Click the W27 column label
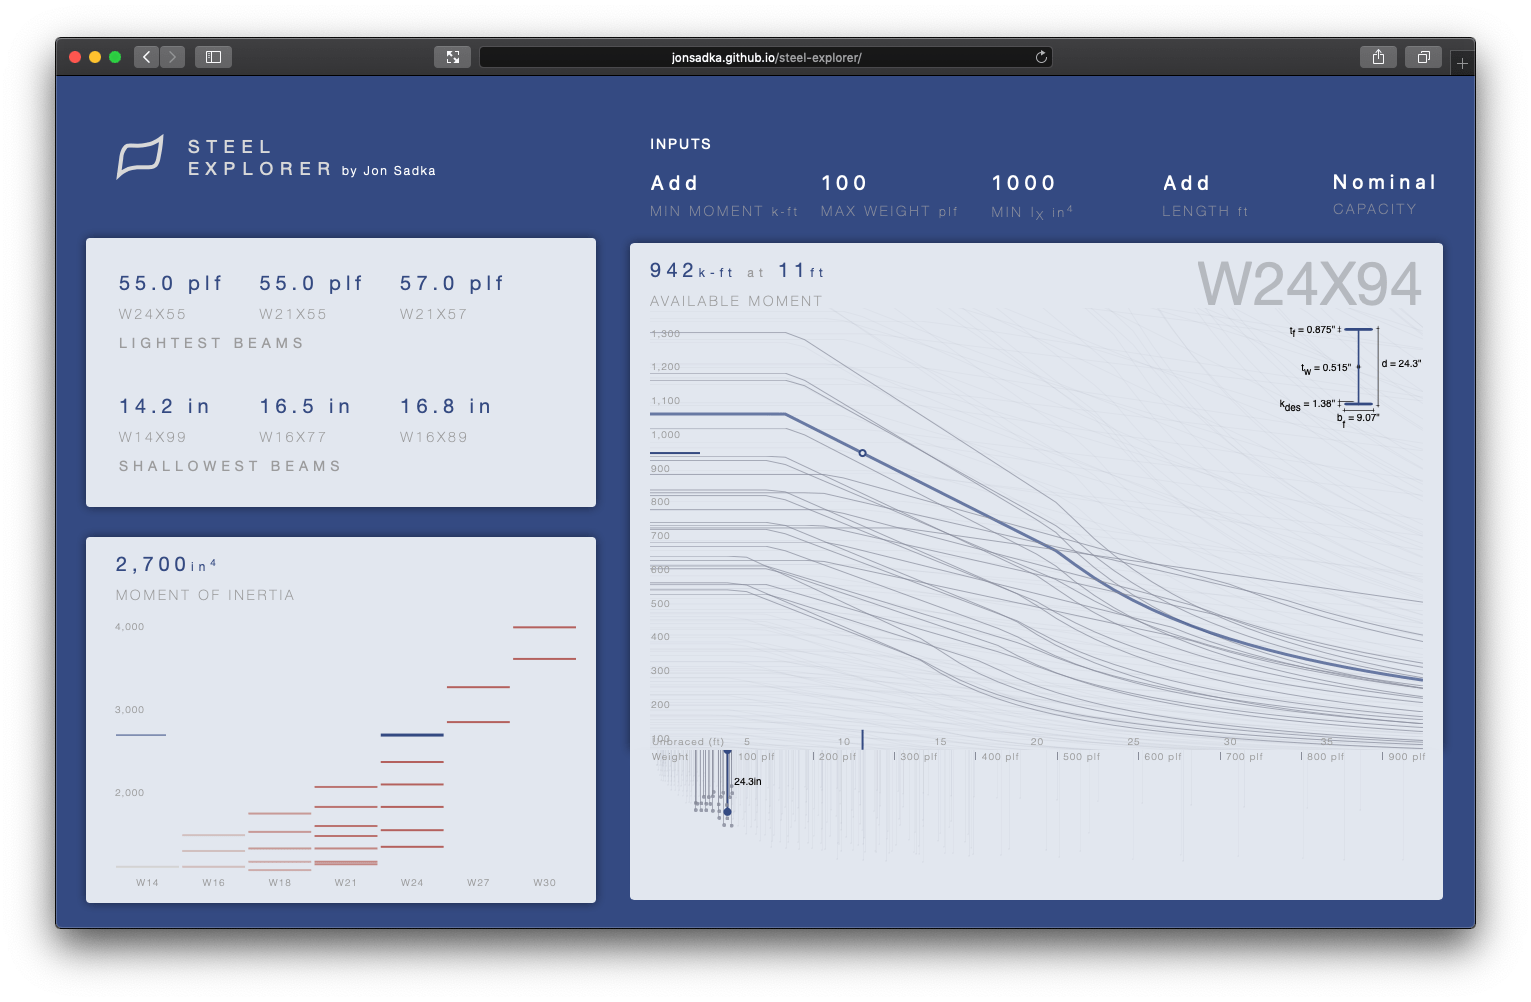 coord(478,883)
